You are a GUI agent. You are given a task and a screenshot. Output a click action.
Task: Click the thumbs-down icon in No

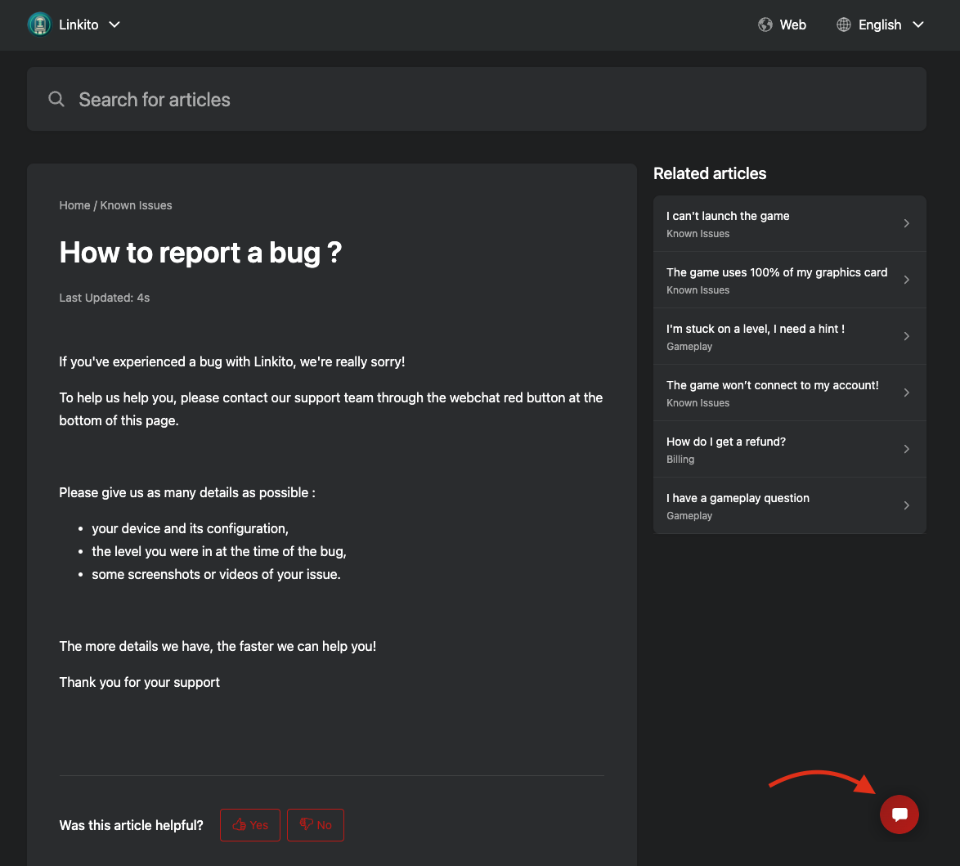click(x=306, y=824)
